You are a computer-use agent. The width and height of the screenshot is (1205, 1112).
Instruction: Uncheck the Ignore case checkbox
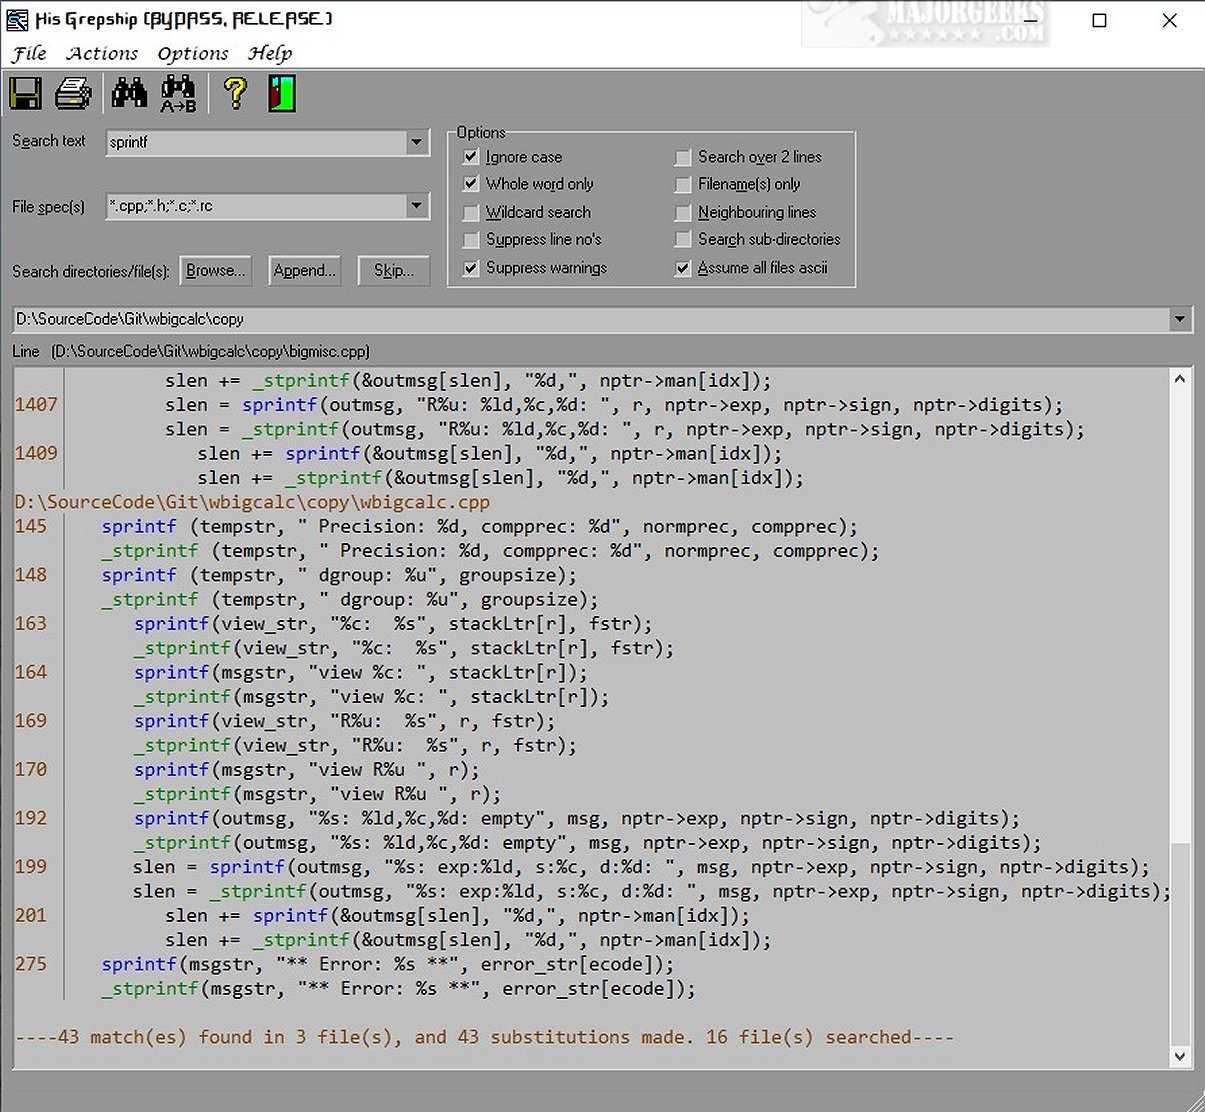471,157
